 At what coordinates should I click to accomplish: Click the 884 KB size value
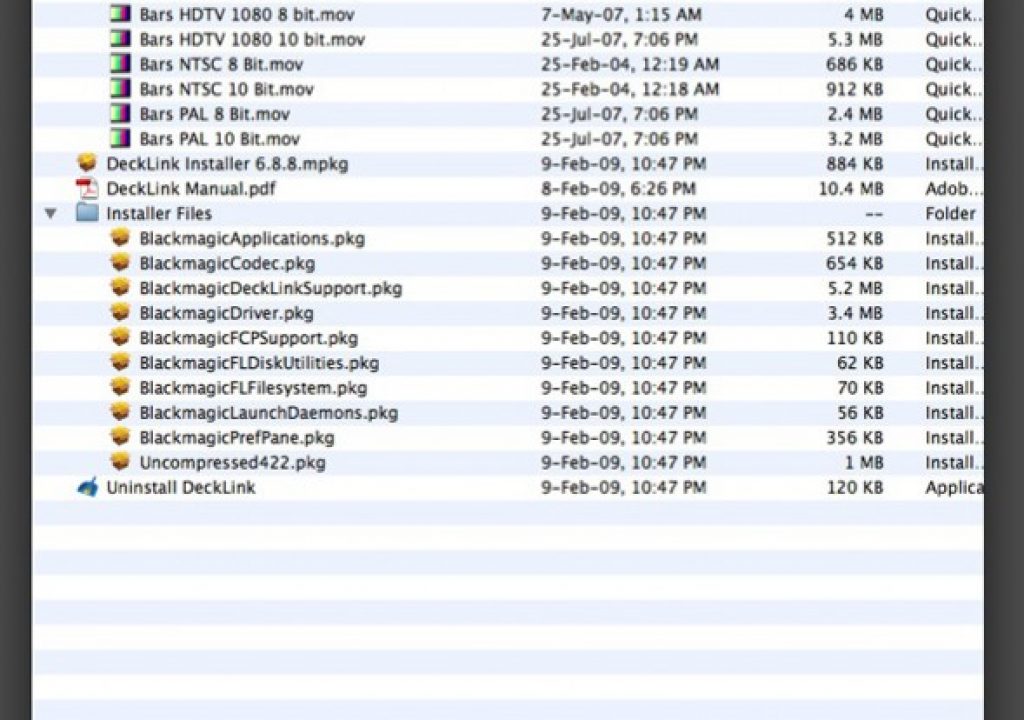coord(855,164)
